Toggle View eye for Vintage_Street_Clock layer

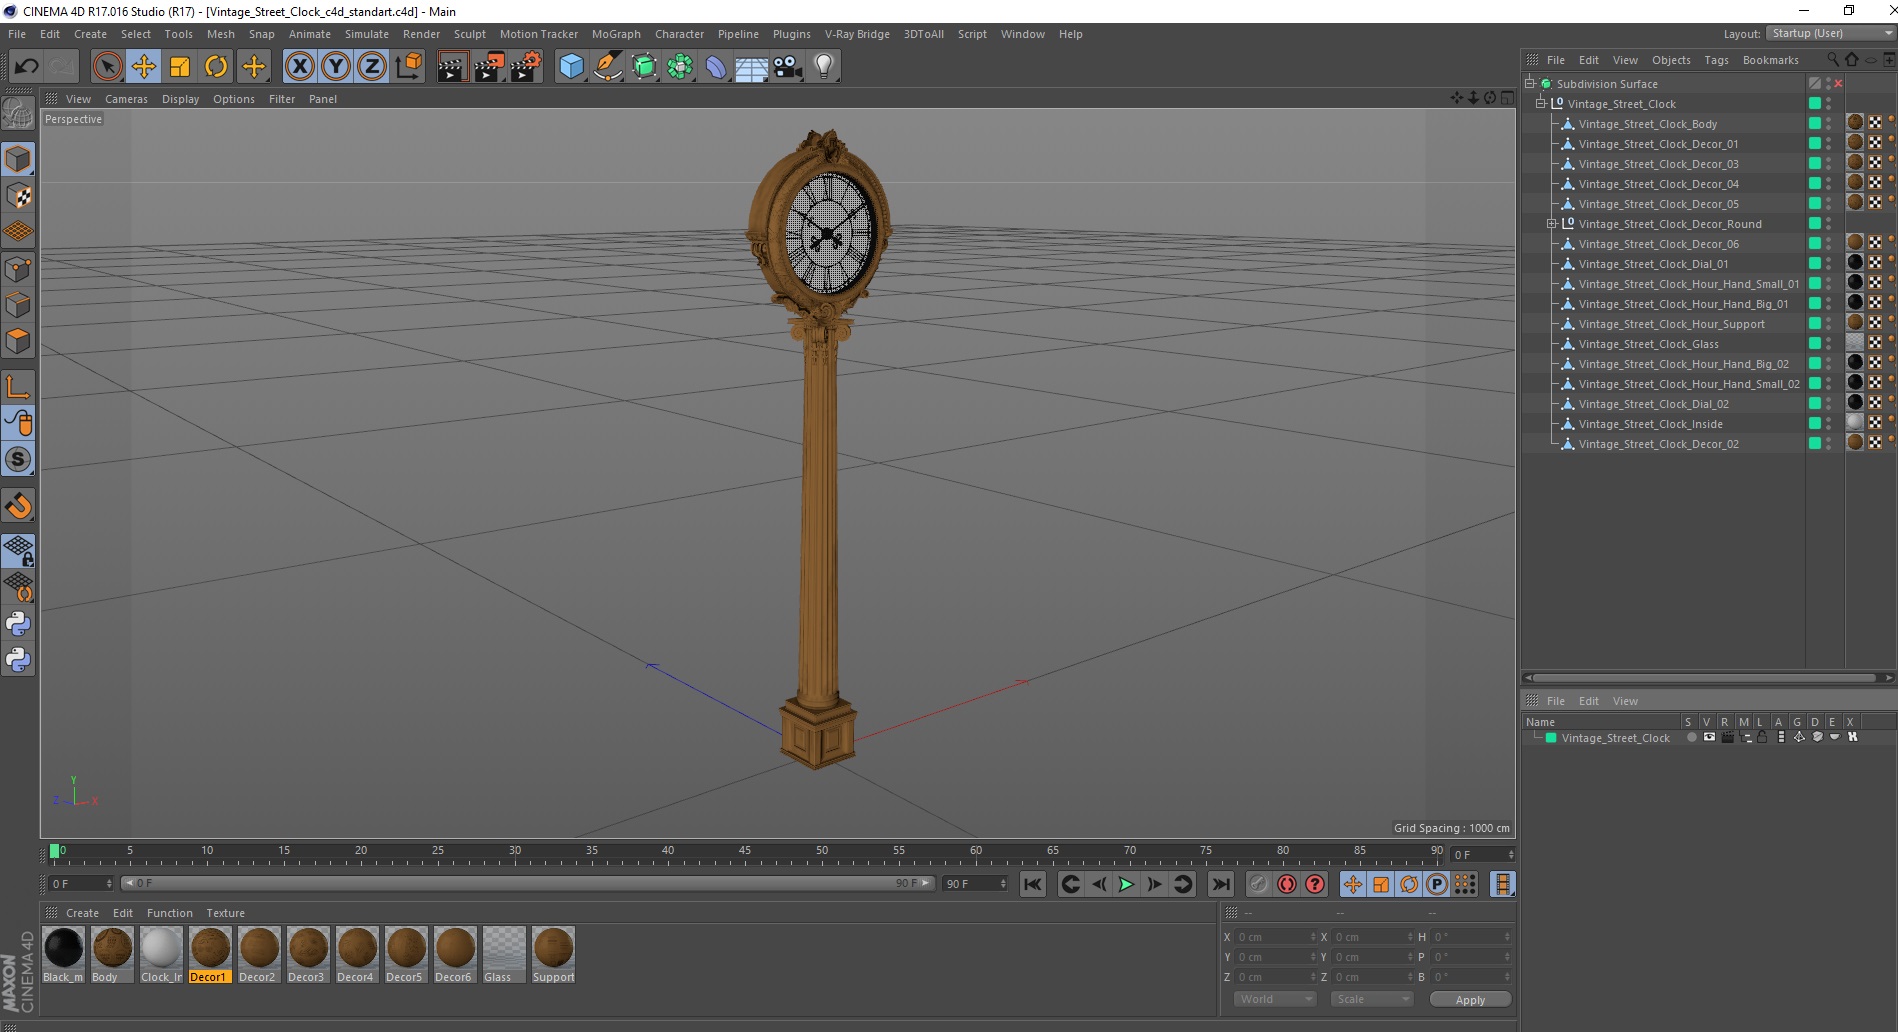(x=1709, y=738)
